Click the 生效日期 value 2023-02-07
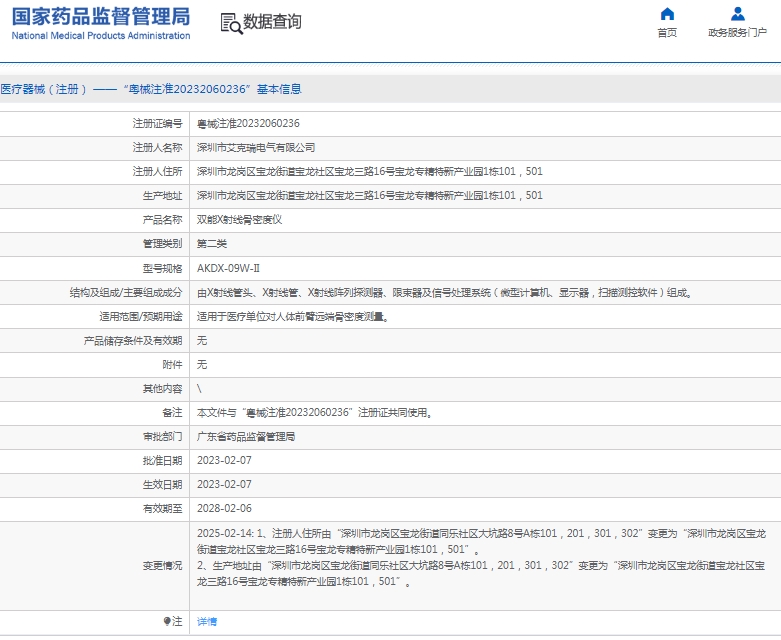Screen dimensions: 781x640 click(224, 484)
